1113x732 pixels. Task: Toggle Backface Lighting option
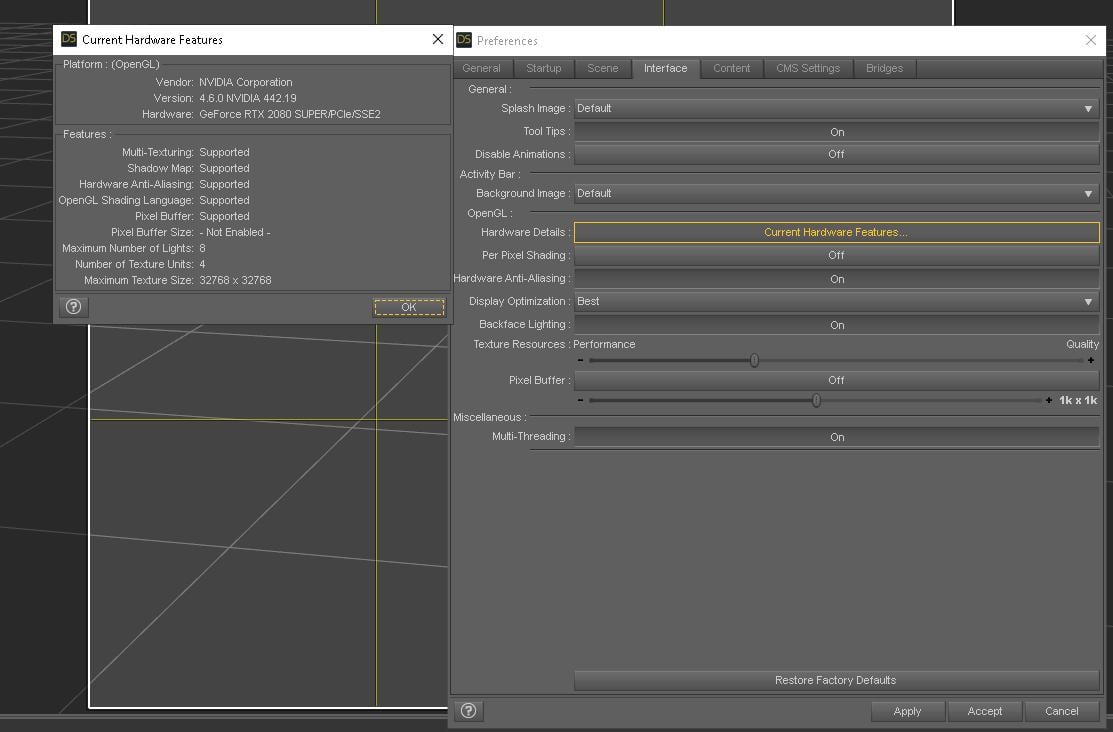[x=837, y=324]
